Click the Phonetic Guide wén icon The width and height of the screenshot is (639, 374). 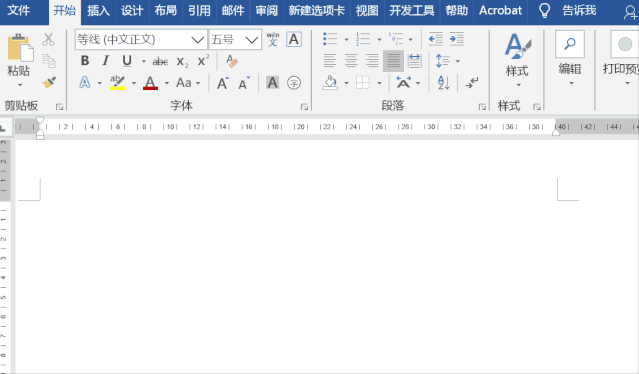[x=273, y=39]
